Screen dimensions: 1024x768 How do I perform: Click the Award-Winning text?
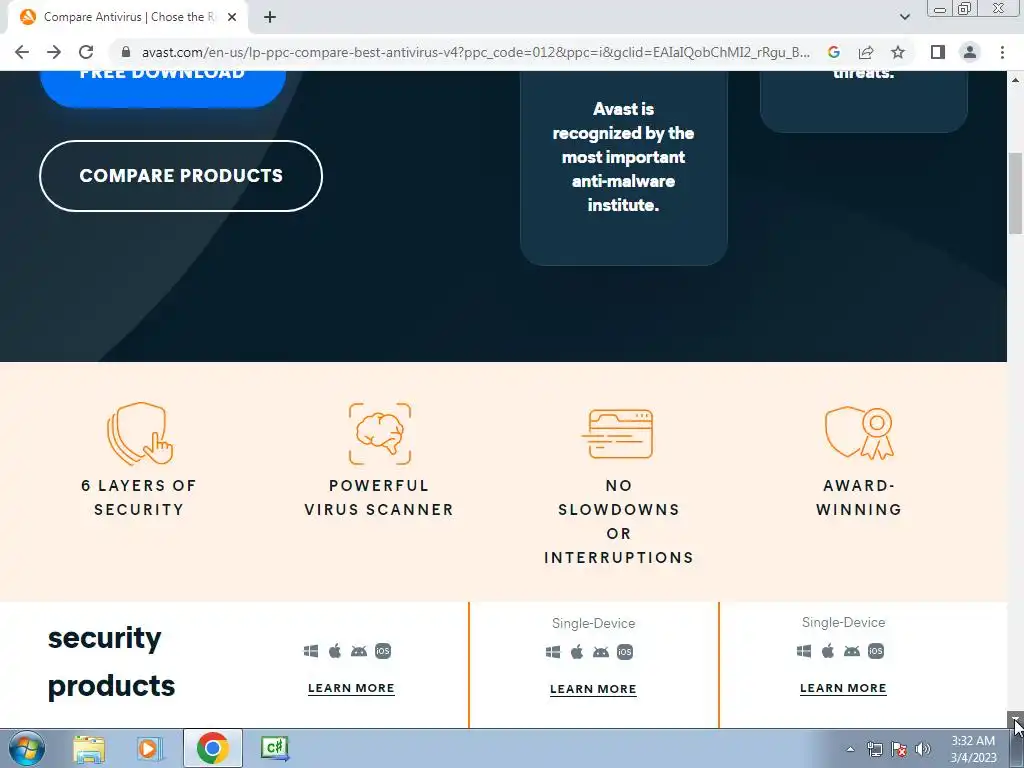[859, 498]
